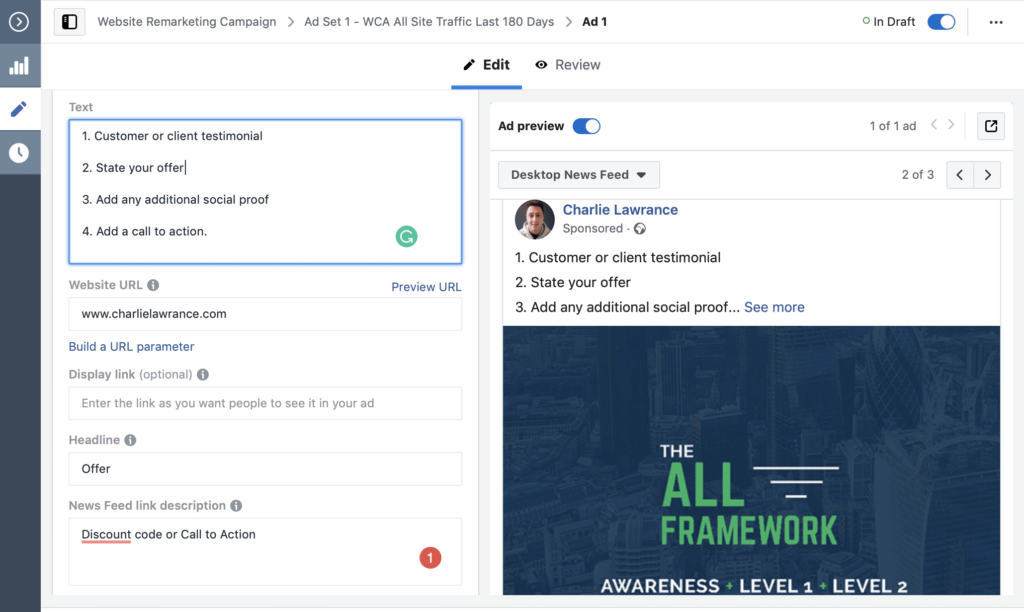The width and height of the screenshot is (1024, 612).
Task: Go to previous preview placement arrow
Action: tap(959, 175)
